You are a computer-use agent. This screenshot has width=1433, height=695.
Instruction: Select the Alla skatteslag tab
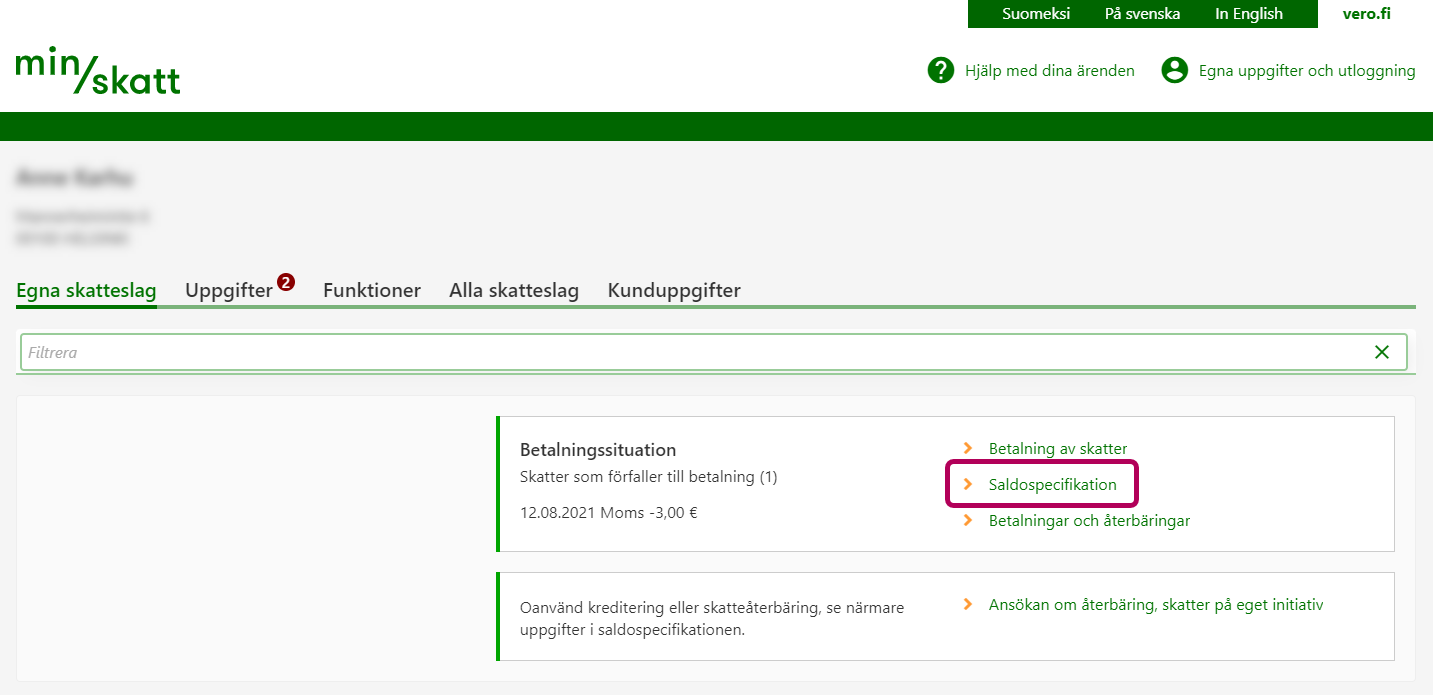pos(514,291)
